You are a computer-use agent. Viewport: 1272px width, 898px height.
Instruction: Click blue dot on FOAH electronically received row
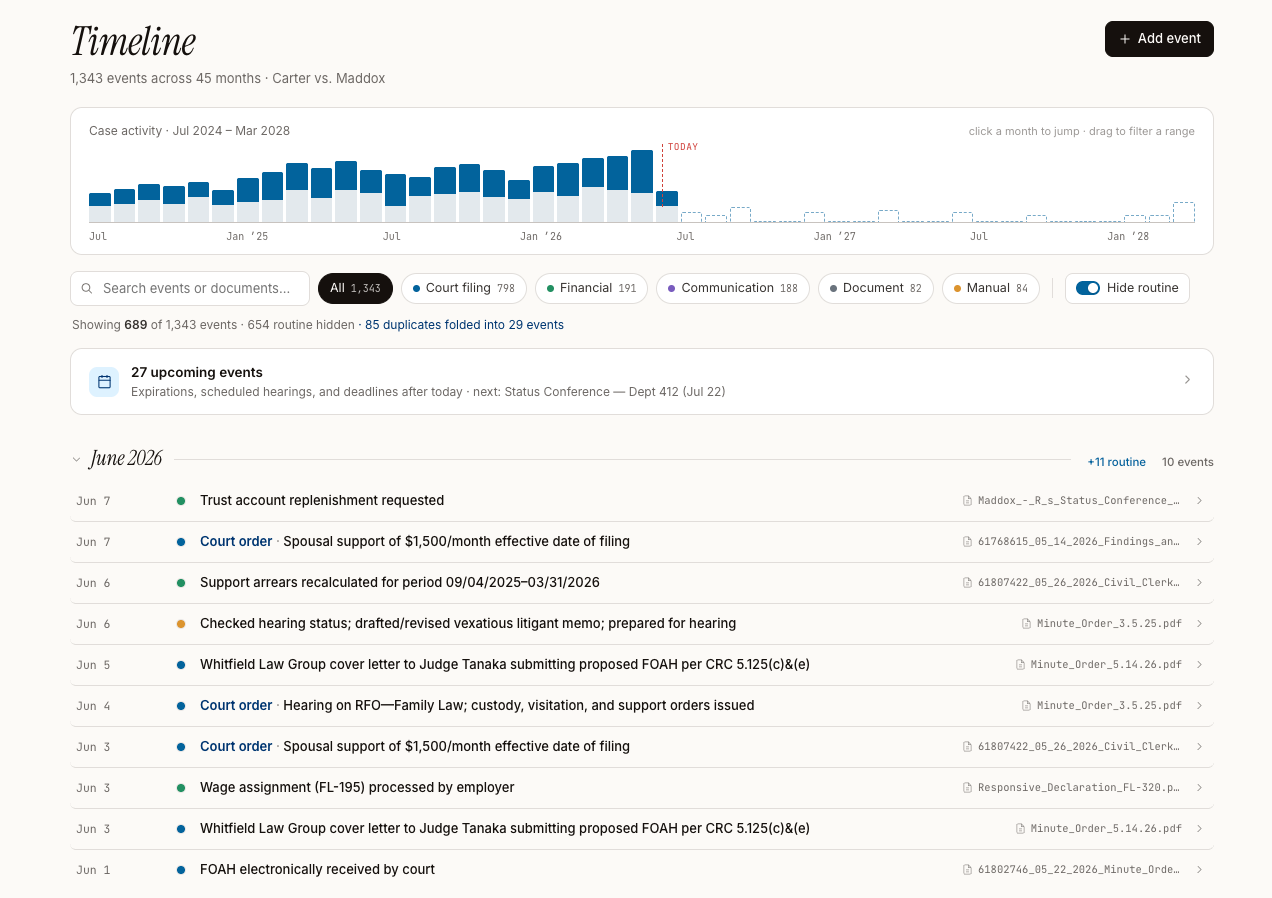coord(181,870)
